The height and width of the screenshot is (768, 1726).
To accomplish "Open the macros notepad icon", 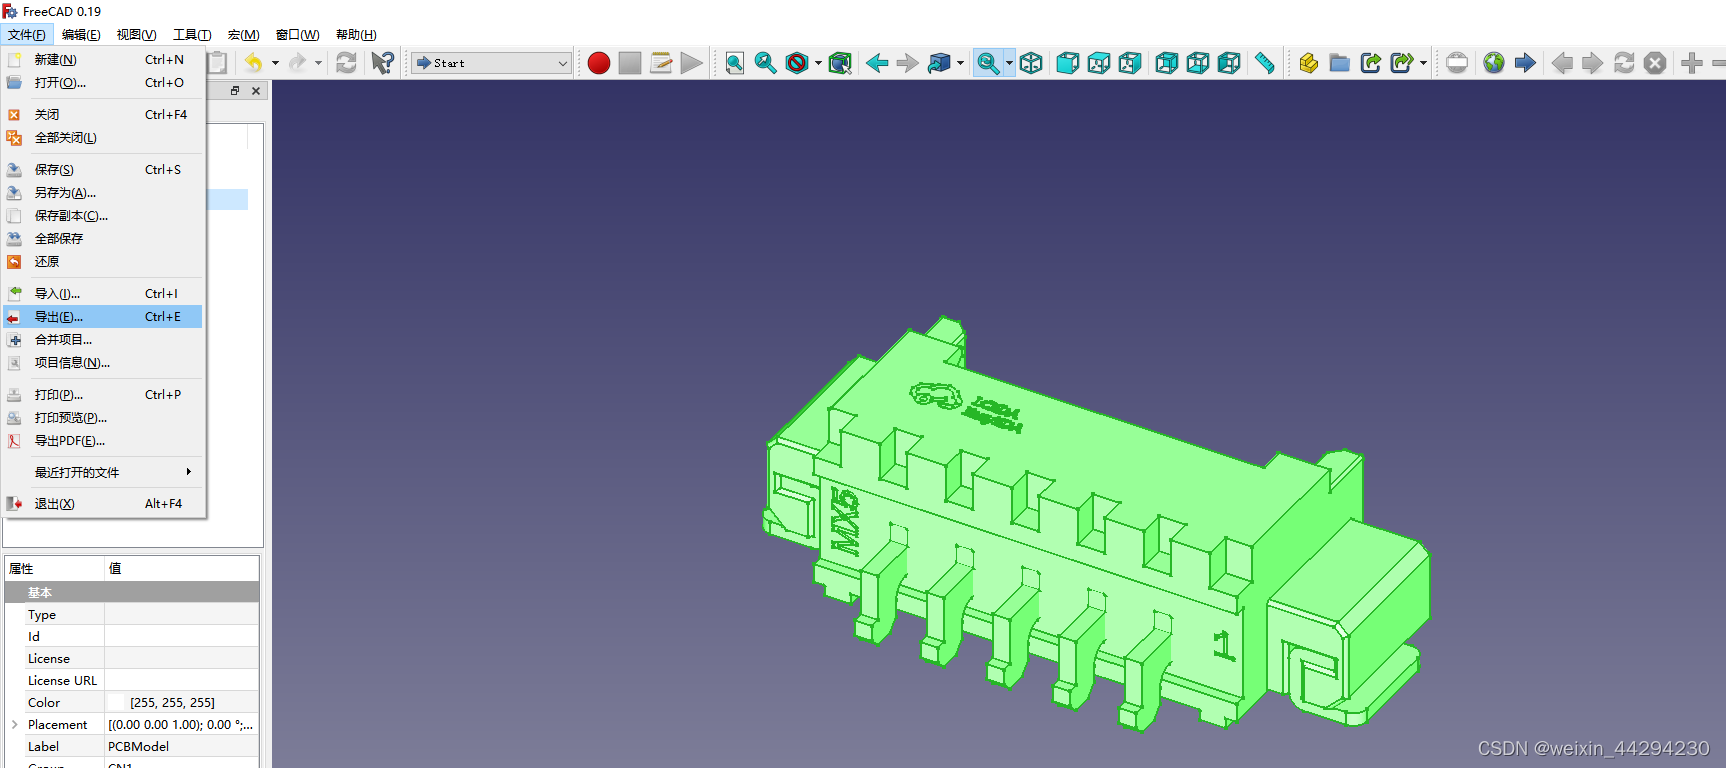I will [x=661, y=63].
